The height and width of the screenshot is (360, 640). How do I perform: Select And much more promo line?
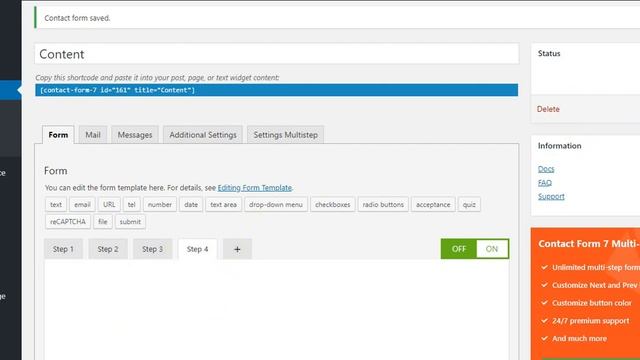(579, 338)
